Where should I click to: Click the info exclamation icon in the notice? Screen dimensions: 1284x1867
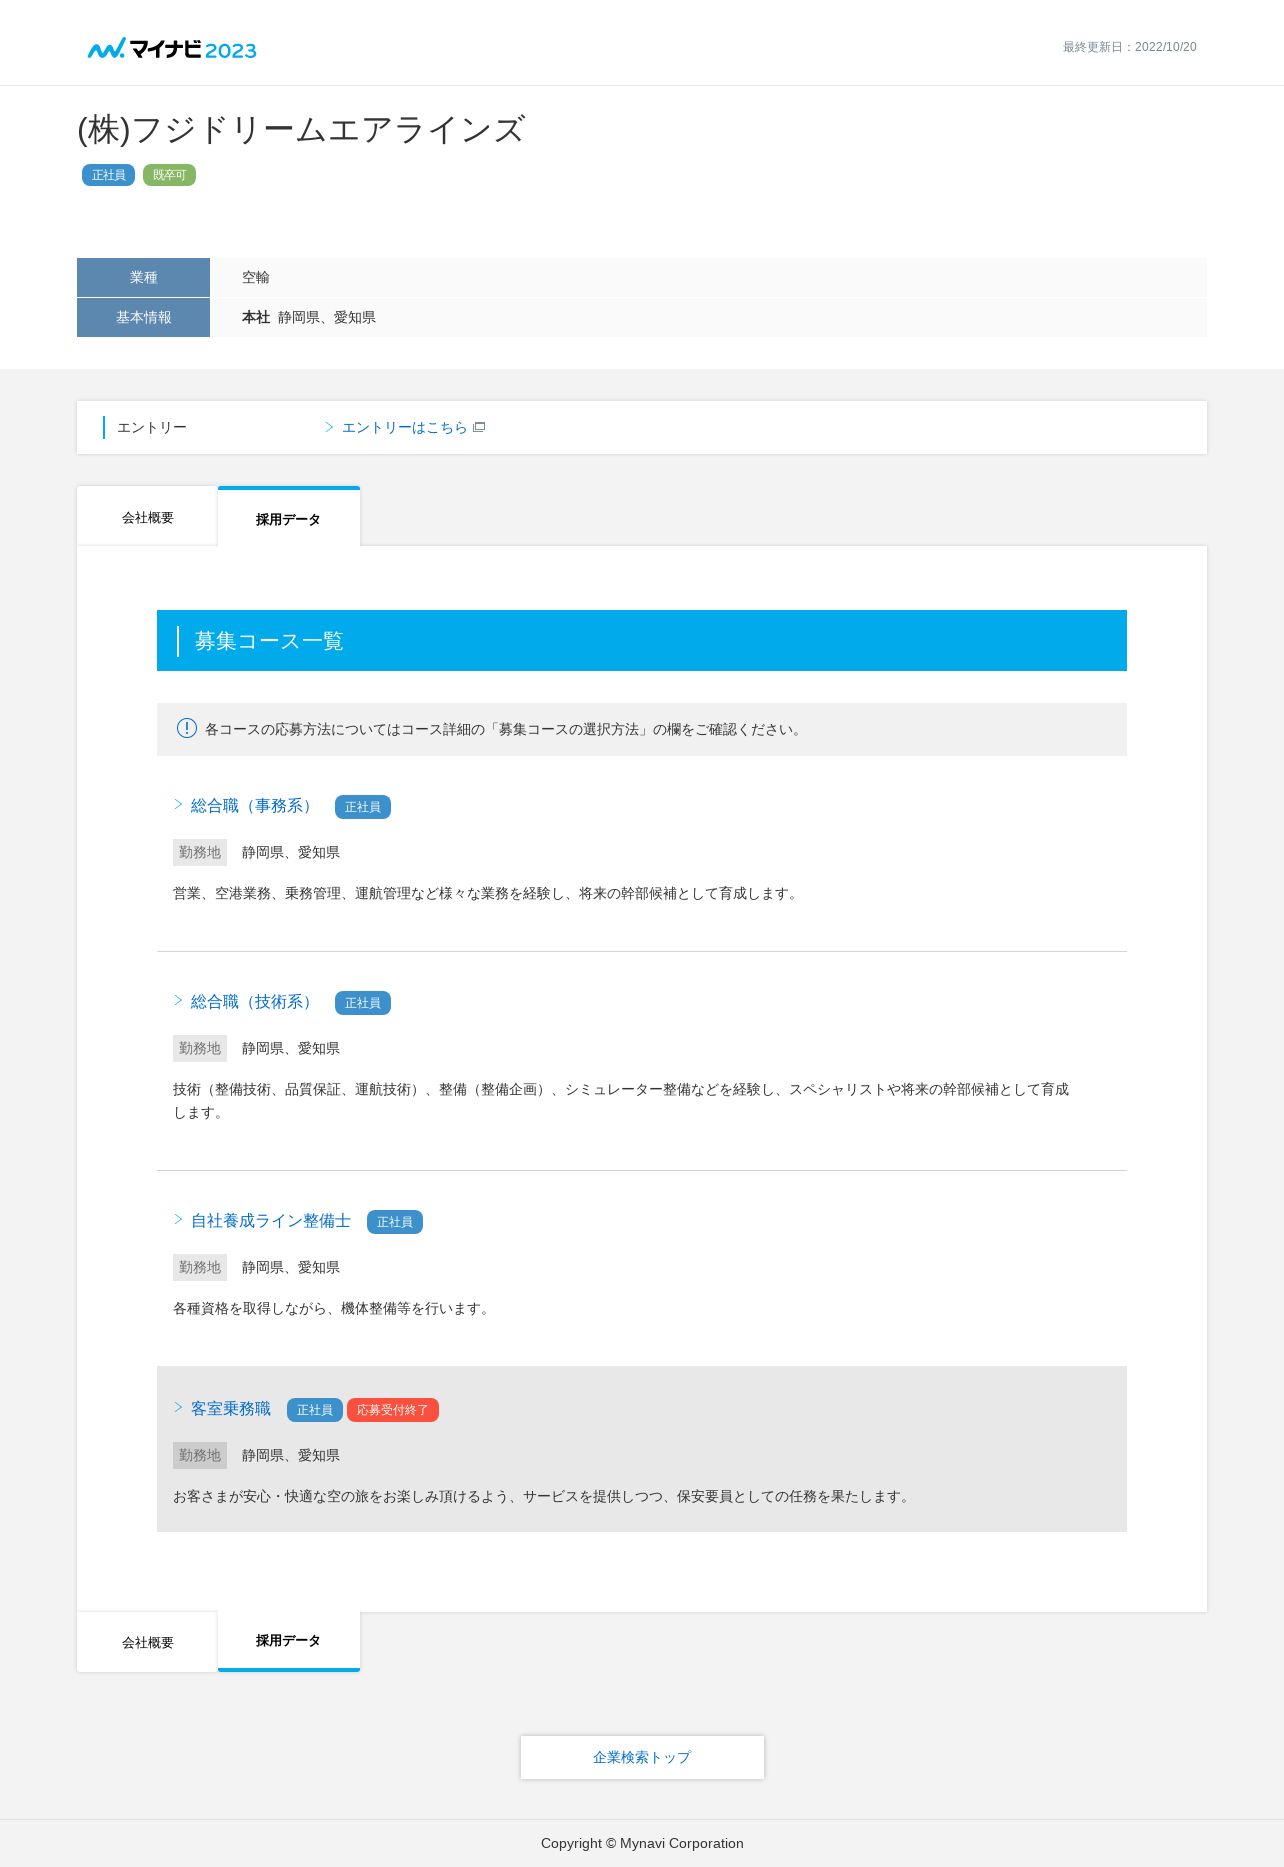187,728
